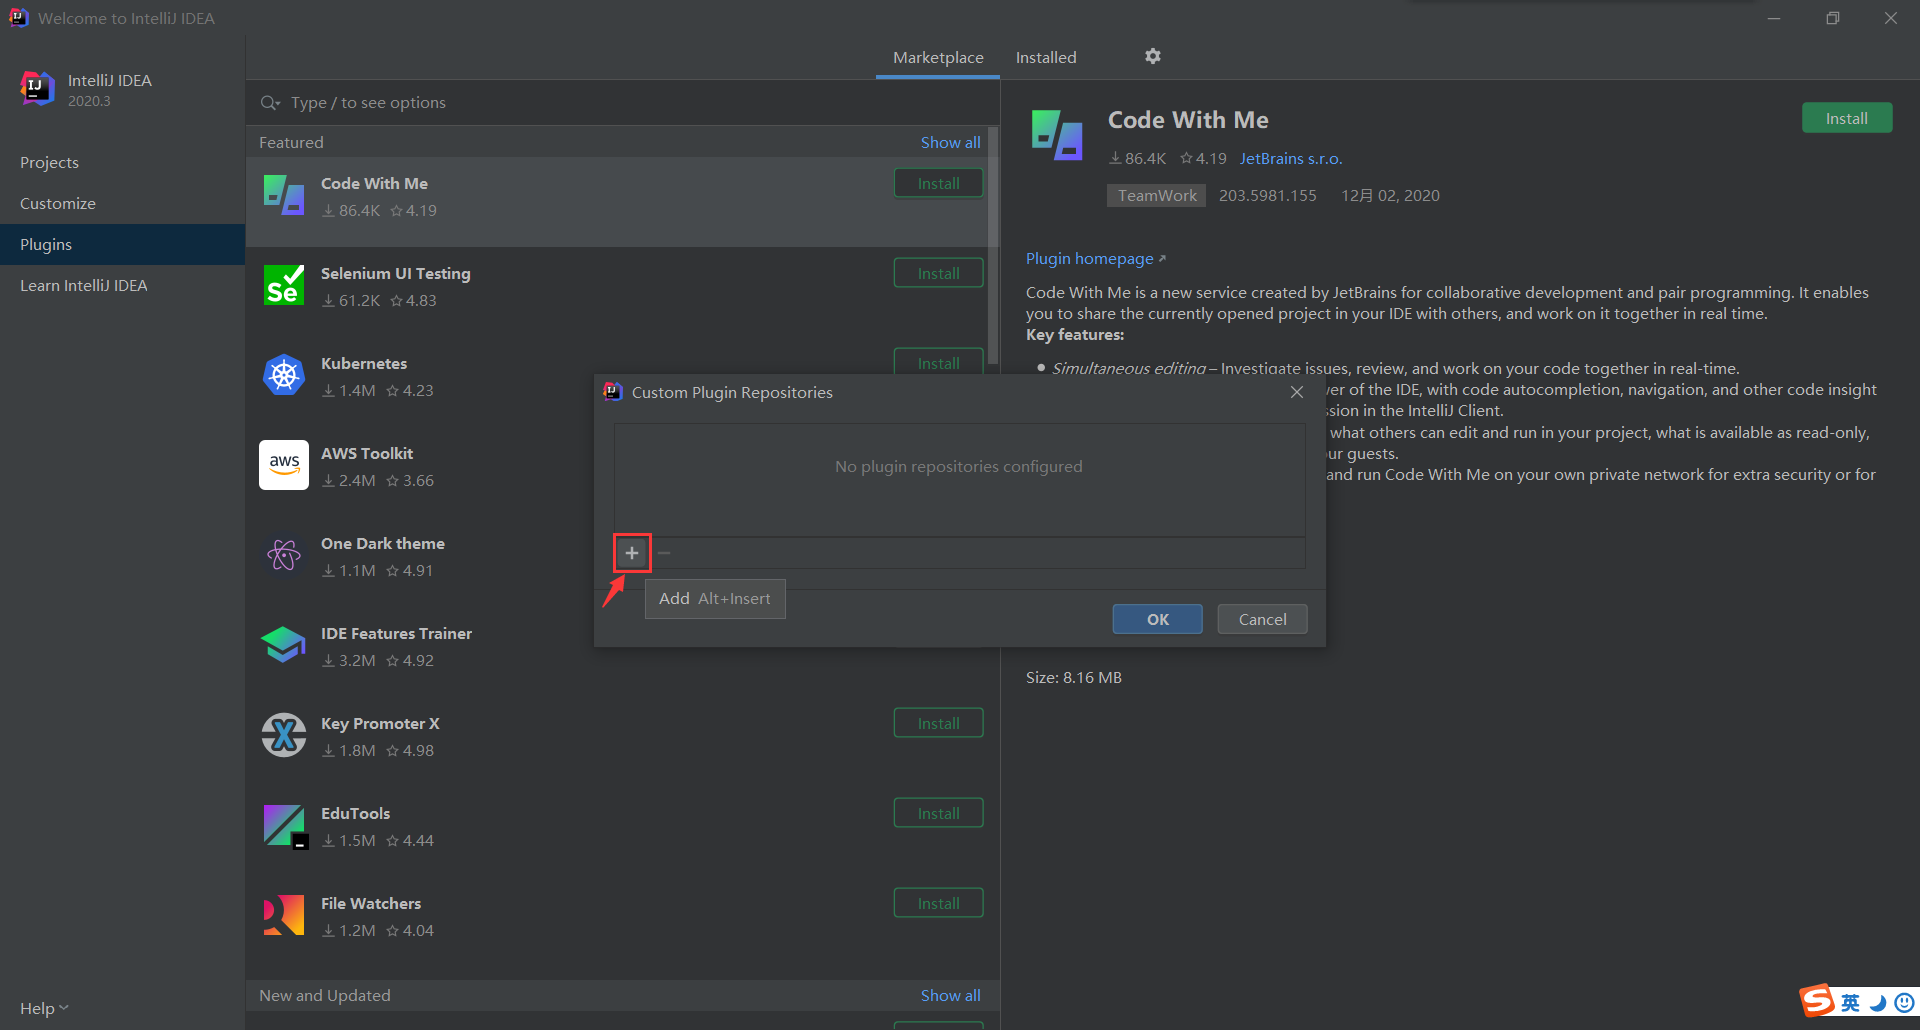This screenshot has height=1030, width=1920.
Task: Switch to the Marketplace tab
Action: tap(938, 58)
